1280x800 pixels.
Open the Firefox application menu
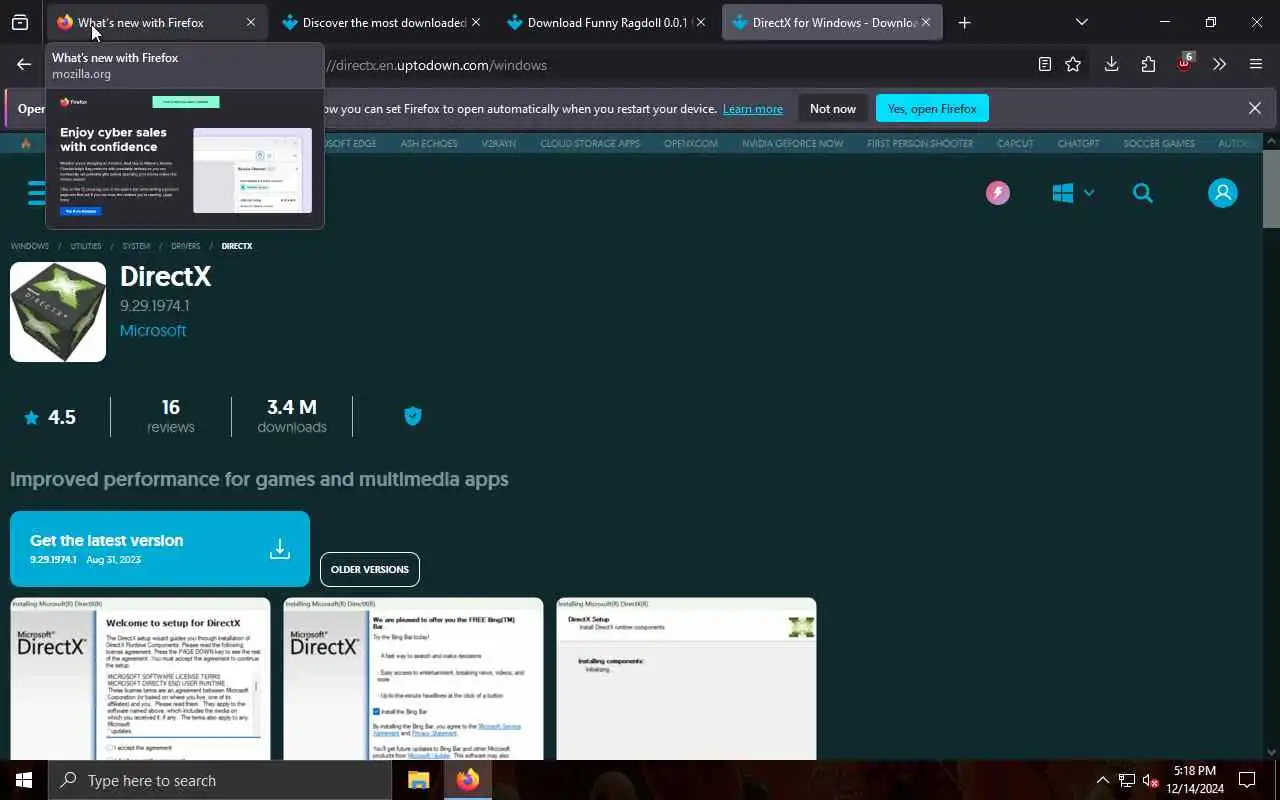point(1256,64)
